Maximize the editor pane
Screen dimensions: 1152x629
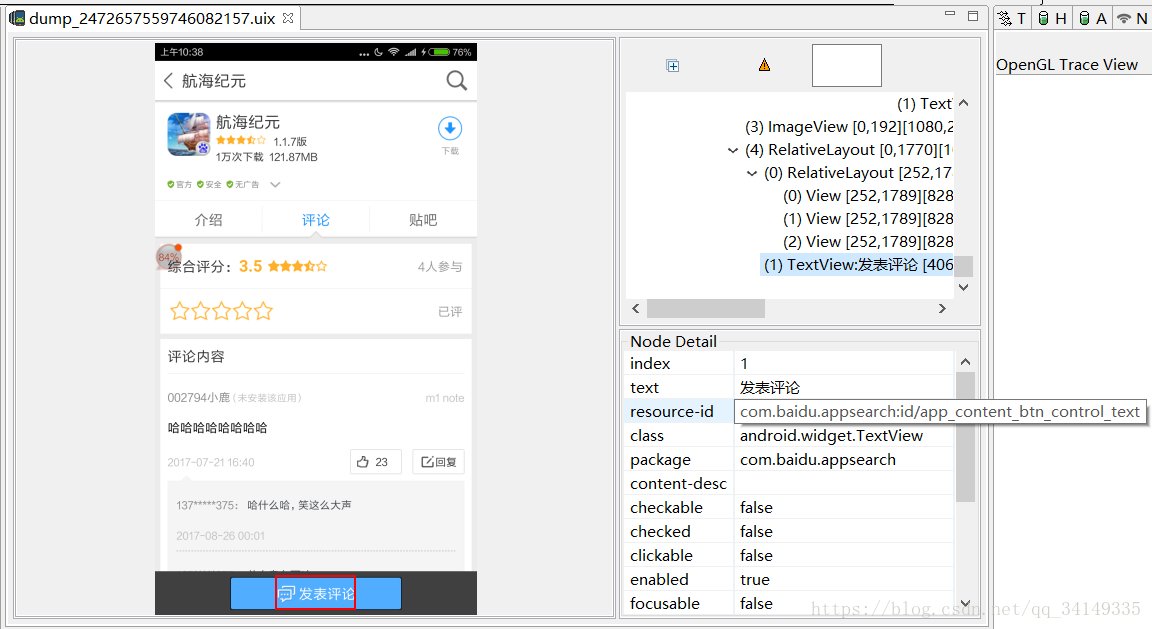point(973,15)
